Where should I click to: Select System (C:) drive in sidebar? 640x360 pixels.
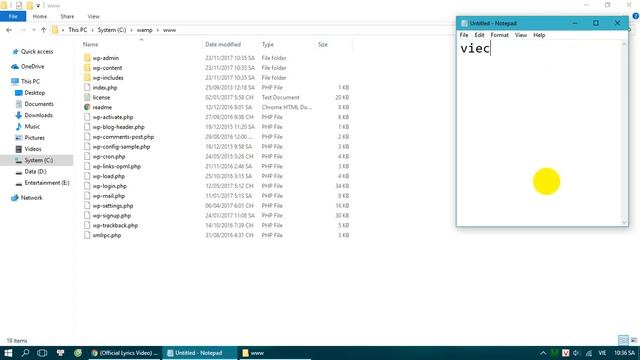[37, 160]
